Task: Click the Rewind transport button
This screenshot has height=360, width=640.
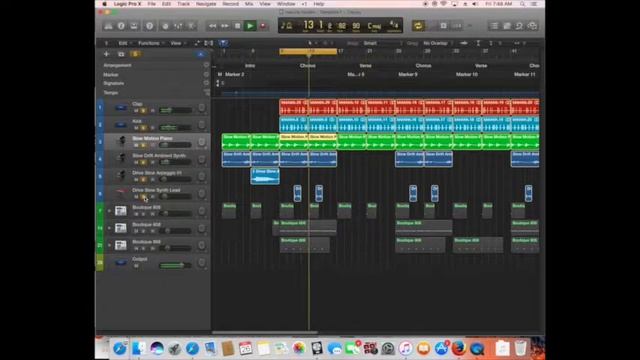Action: click(x=212, y=26)
